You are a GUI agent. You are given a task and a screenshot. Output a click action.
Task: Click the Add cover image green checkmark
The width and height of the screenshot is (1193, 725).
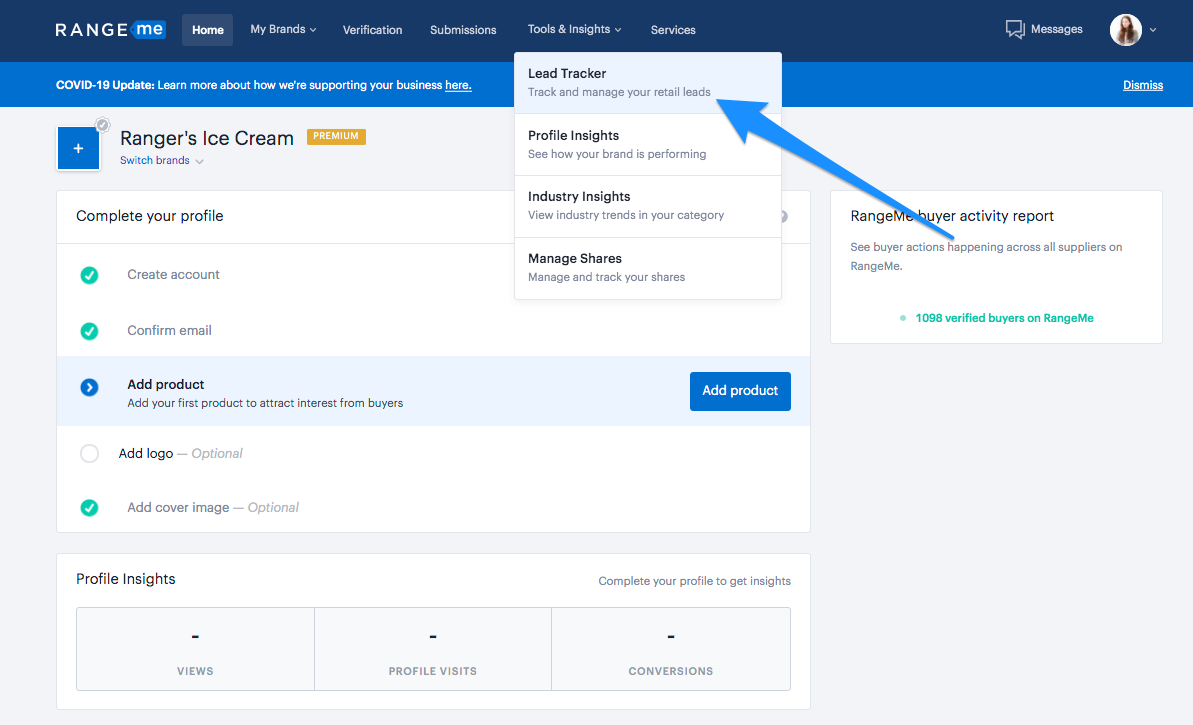(89, 507)
